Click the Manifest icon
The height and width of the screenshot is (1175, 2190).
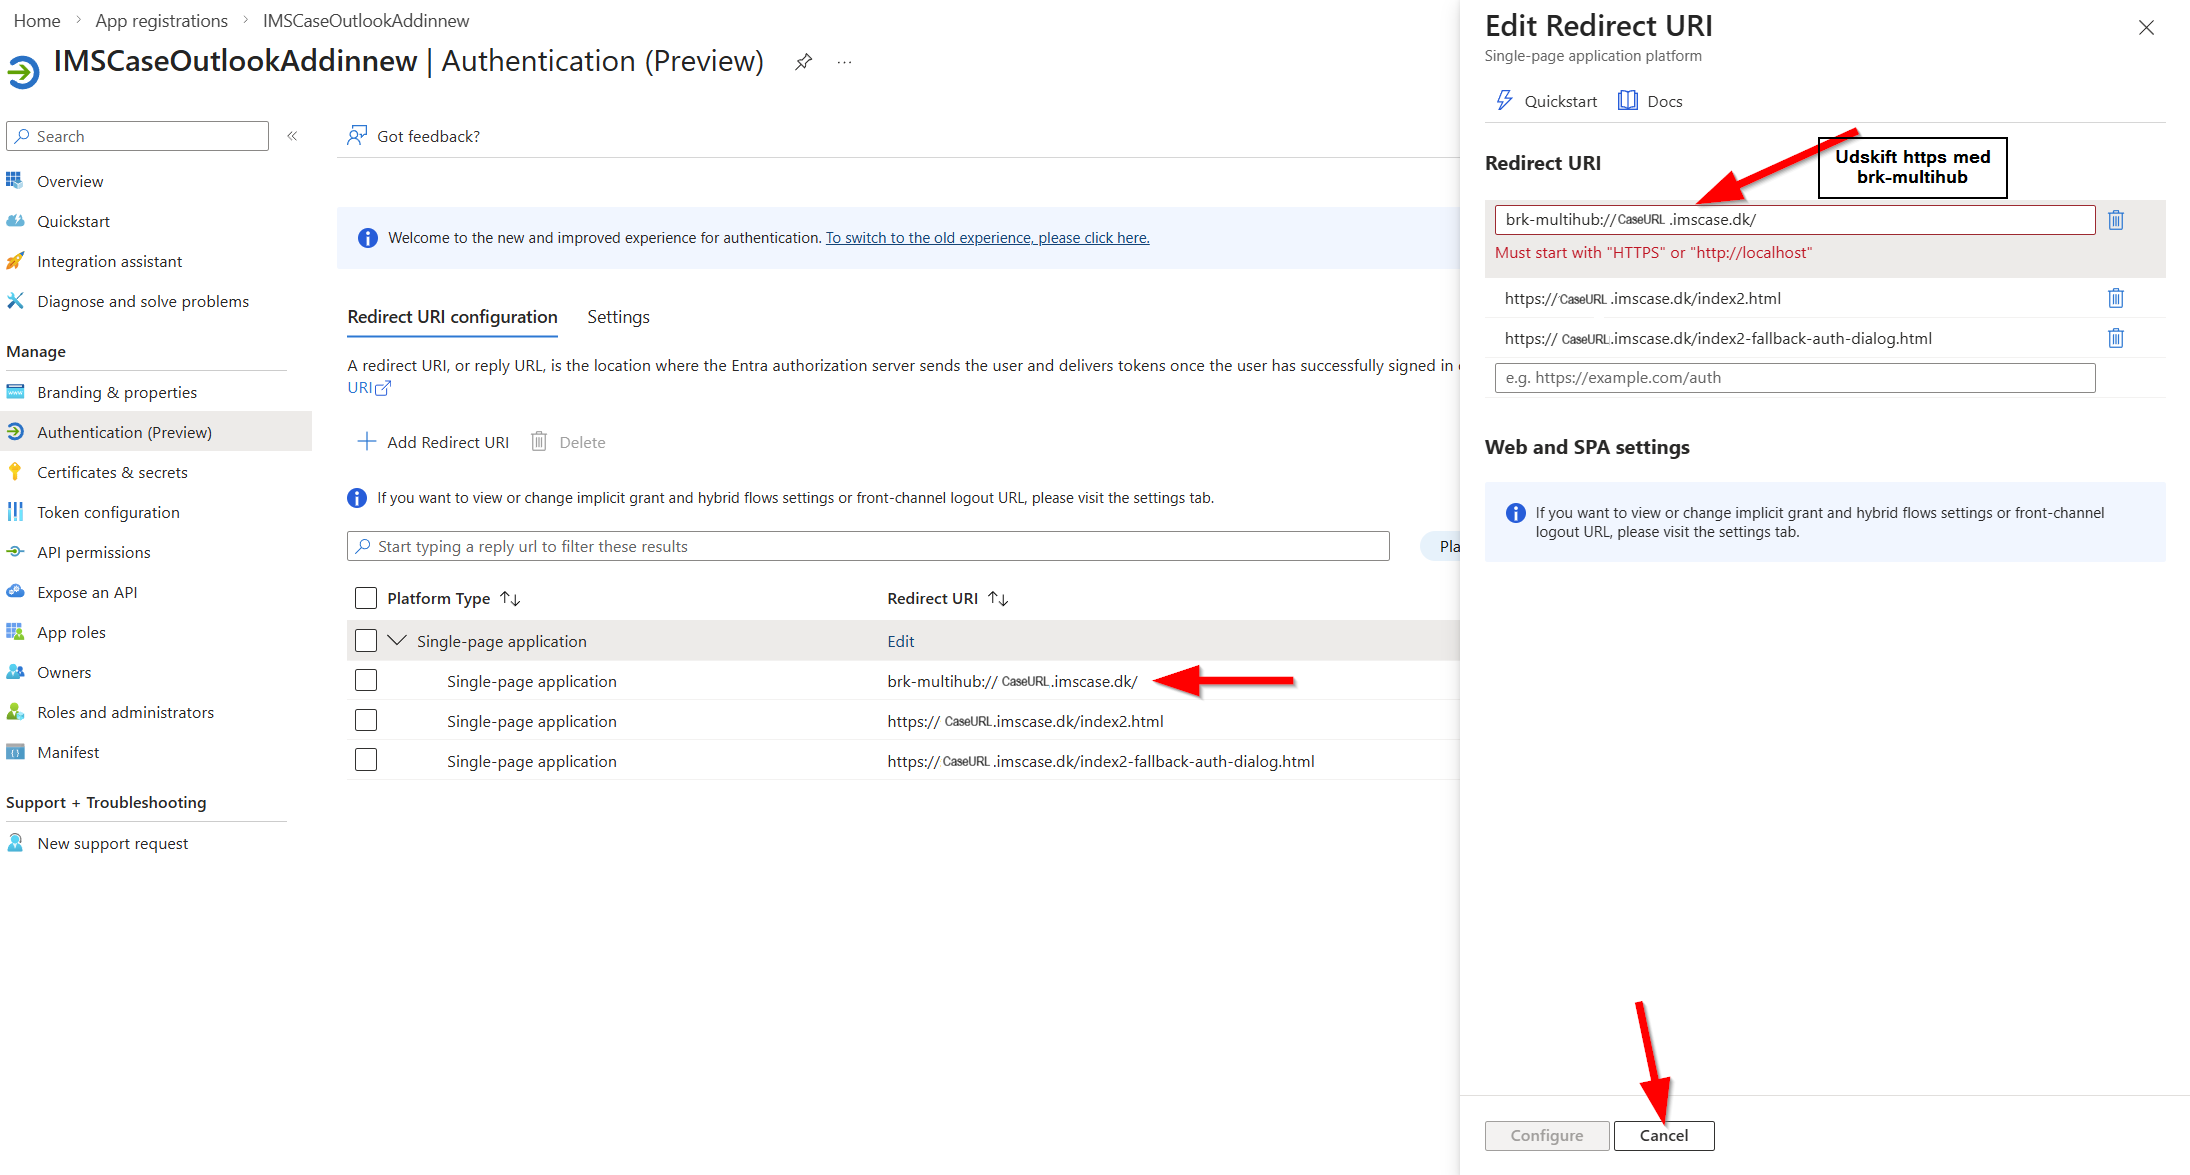pyautogui.click(x=15, y=752)
